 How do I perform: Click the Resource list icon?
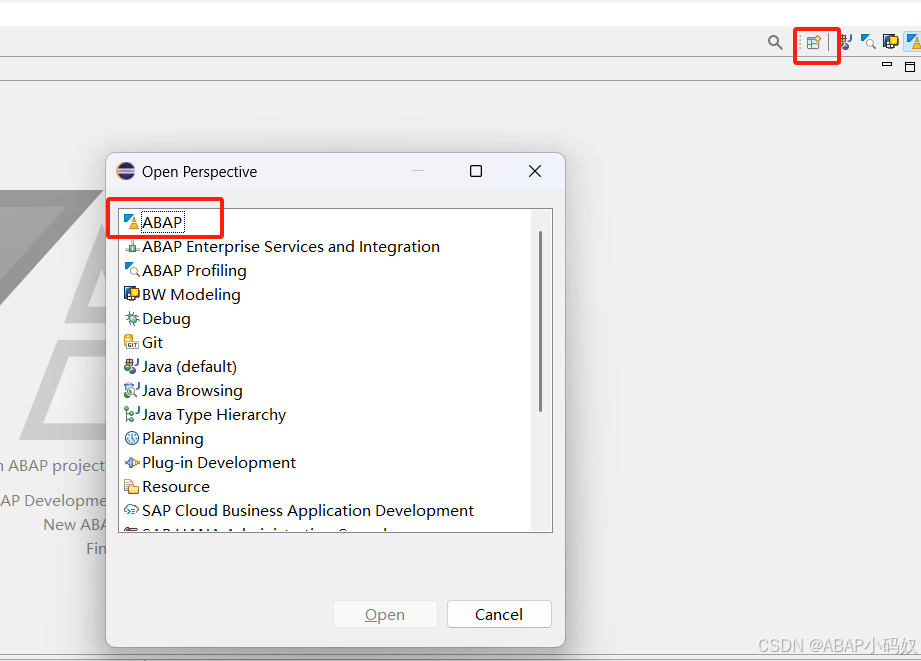(x=132, y=486)
